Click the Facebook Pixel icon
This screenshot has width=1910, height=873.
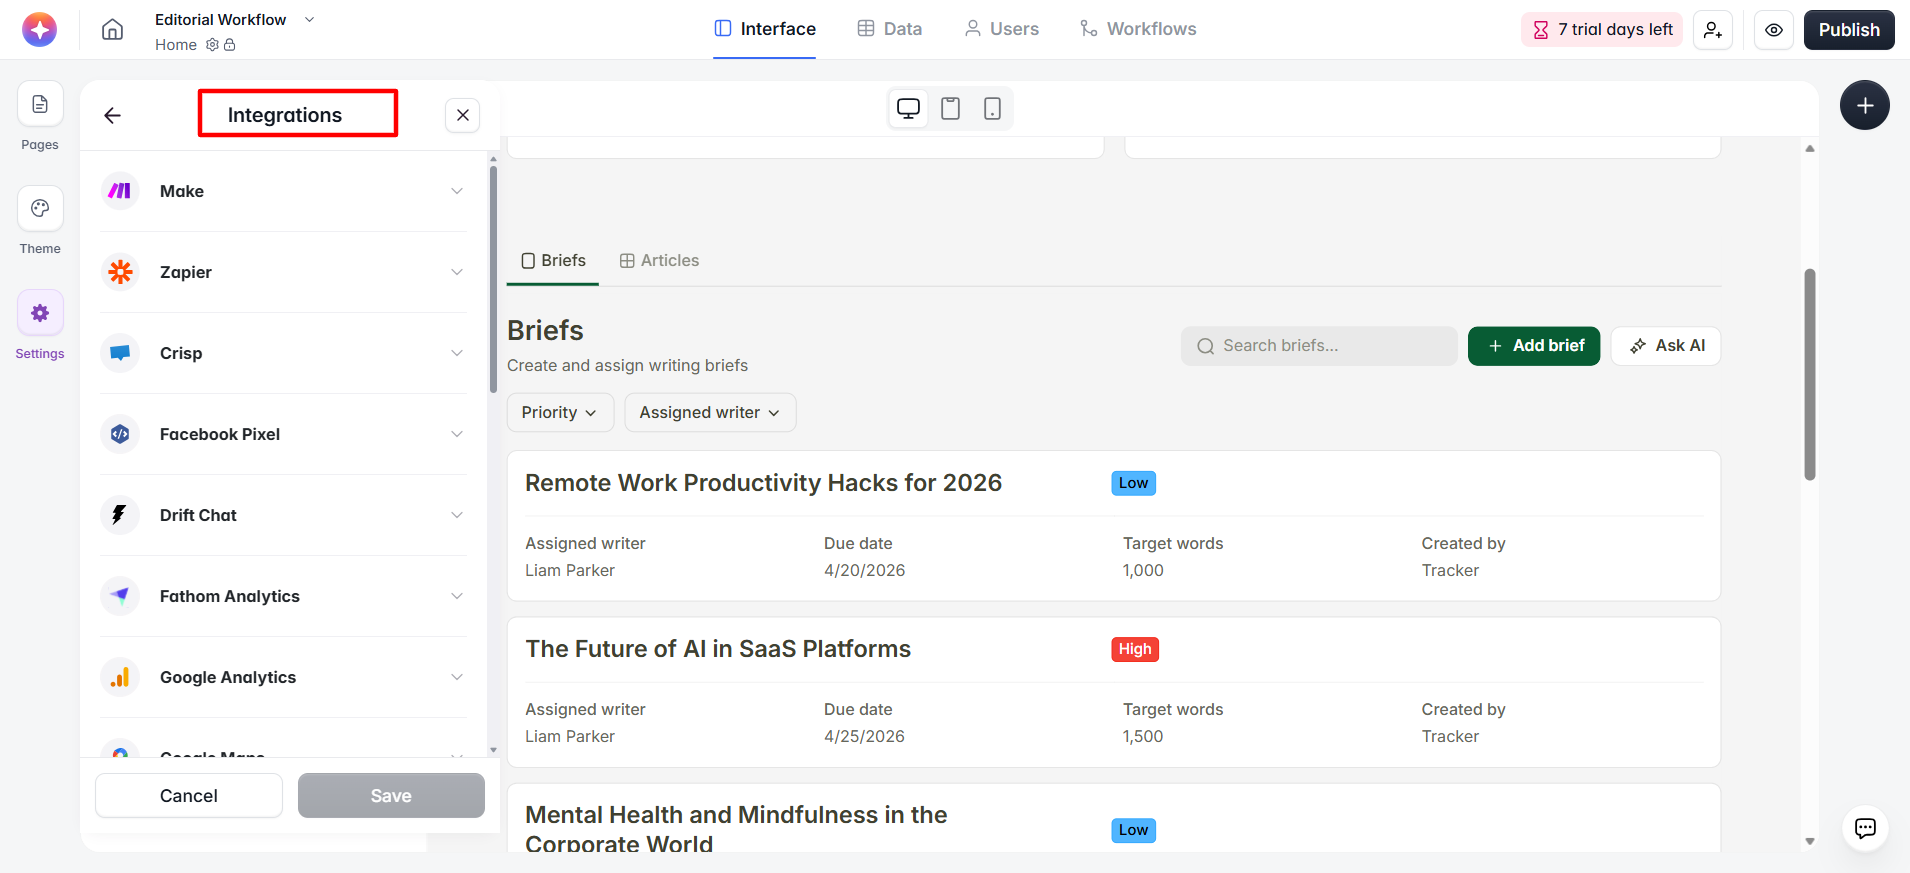[120, 434]
